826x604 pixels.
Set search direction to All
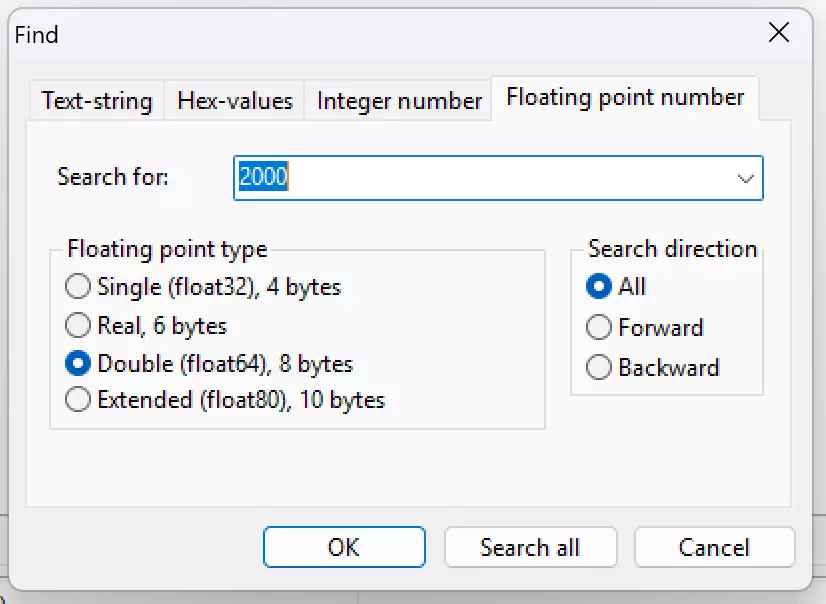599,287
